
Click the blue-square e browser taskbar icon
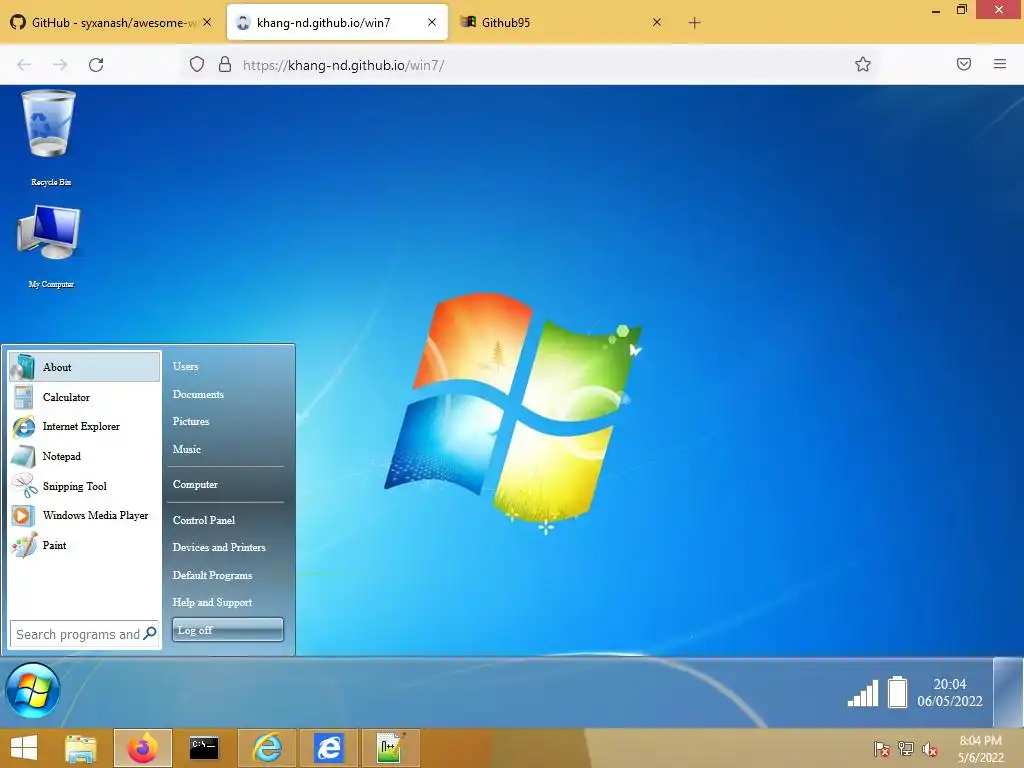coord(328,748)
